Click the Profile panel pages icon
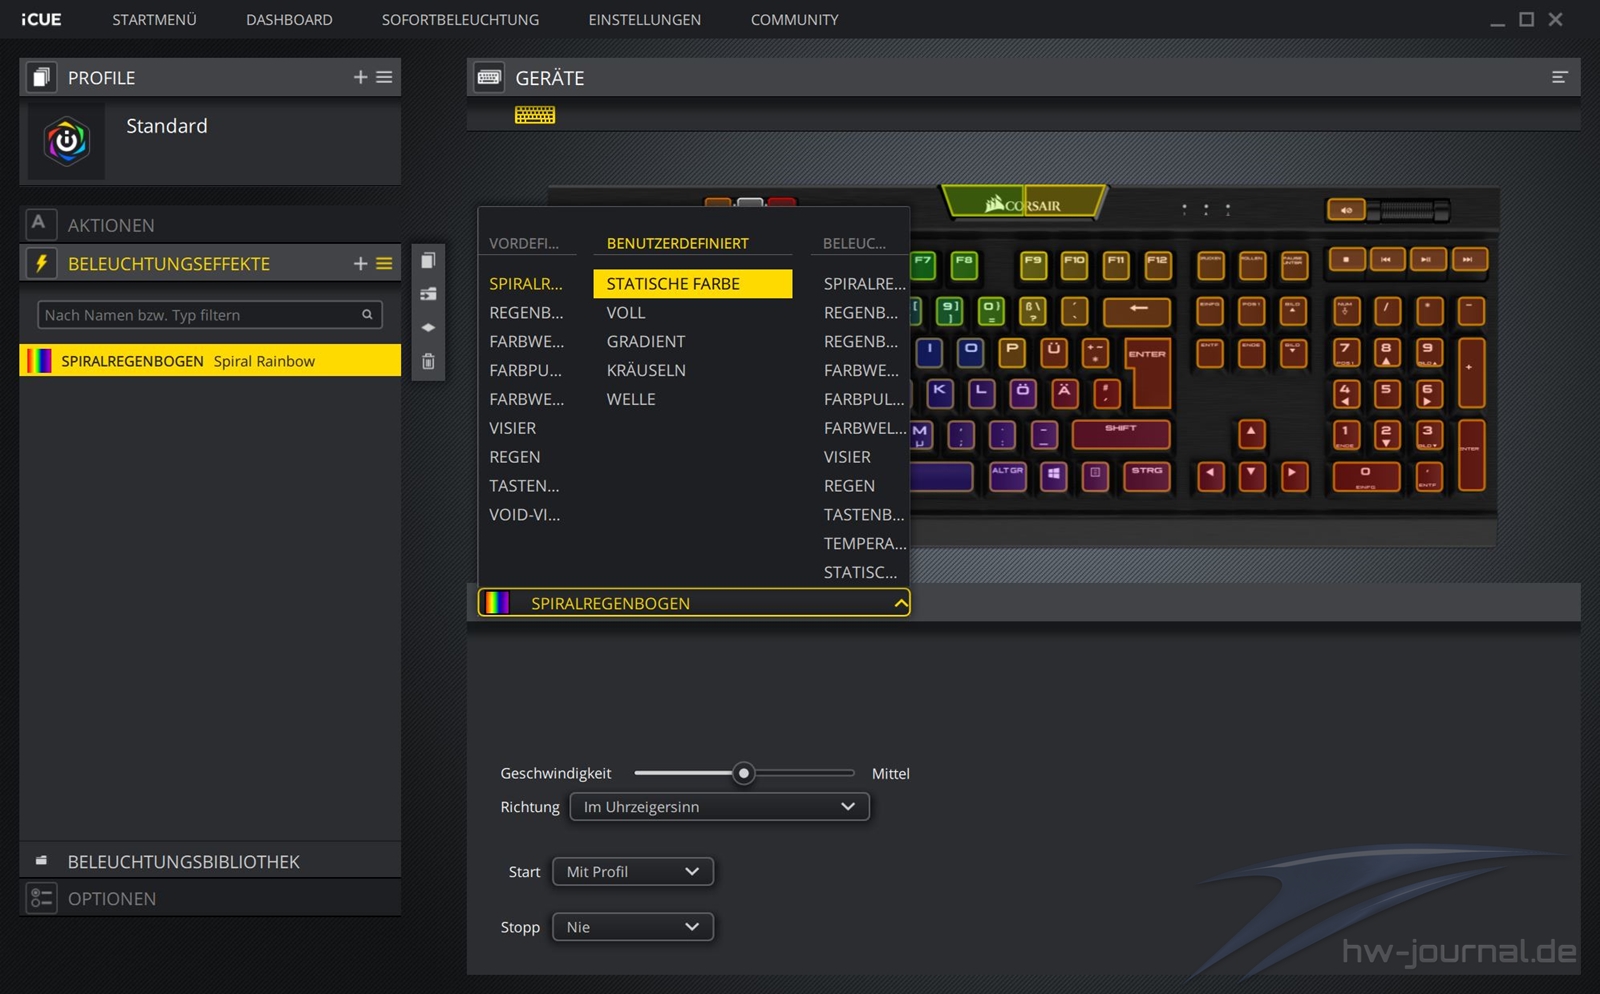 (x=41, y=77)
